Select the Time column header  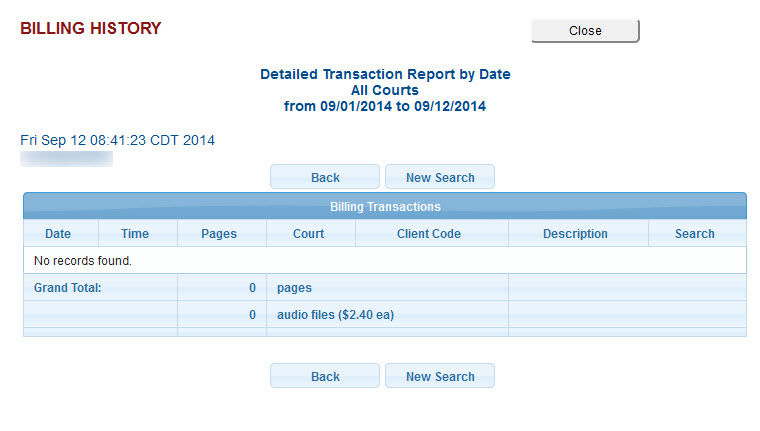[x=135, y=234]
